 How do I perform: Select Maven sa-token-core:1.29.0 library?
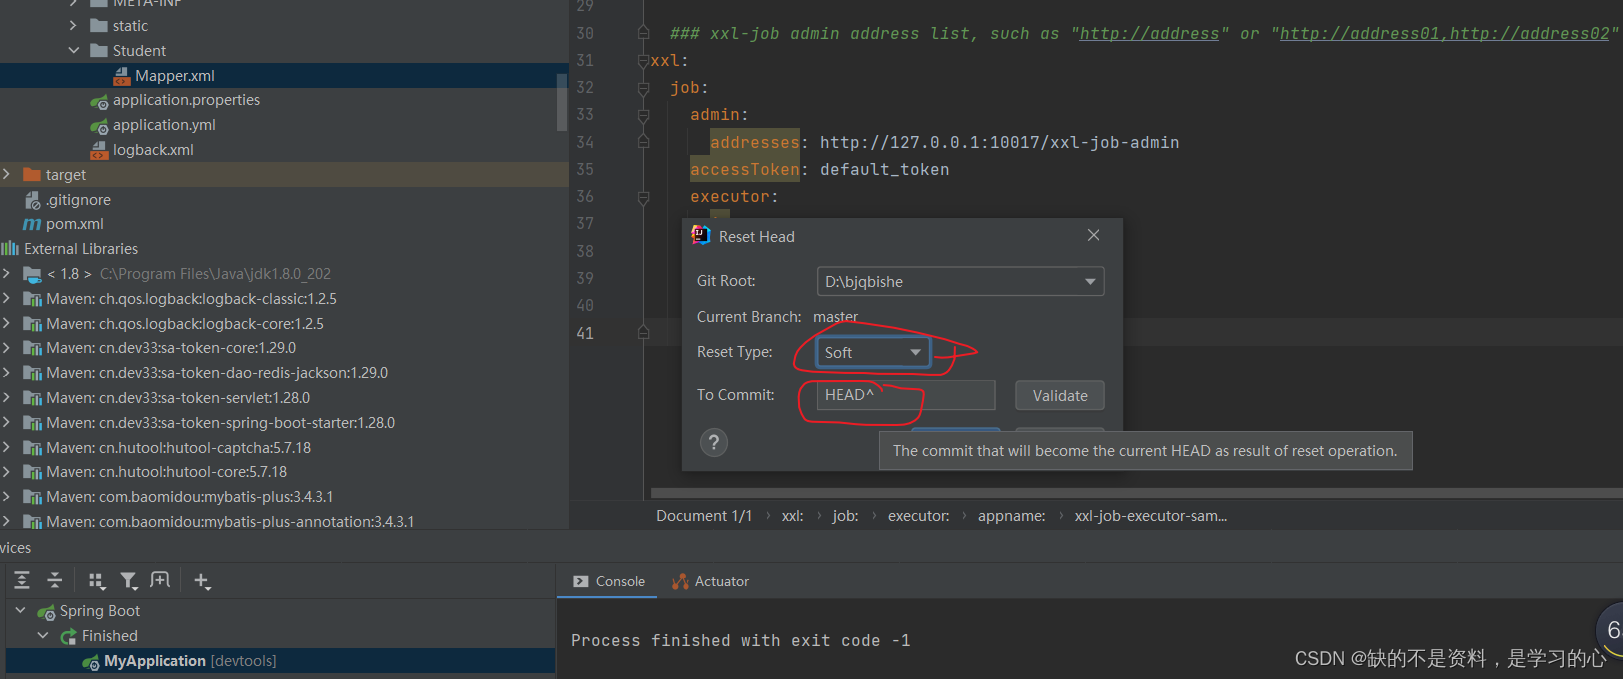(x=171, y=348)
